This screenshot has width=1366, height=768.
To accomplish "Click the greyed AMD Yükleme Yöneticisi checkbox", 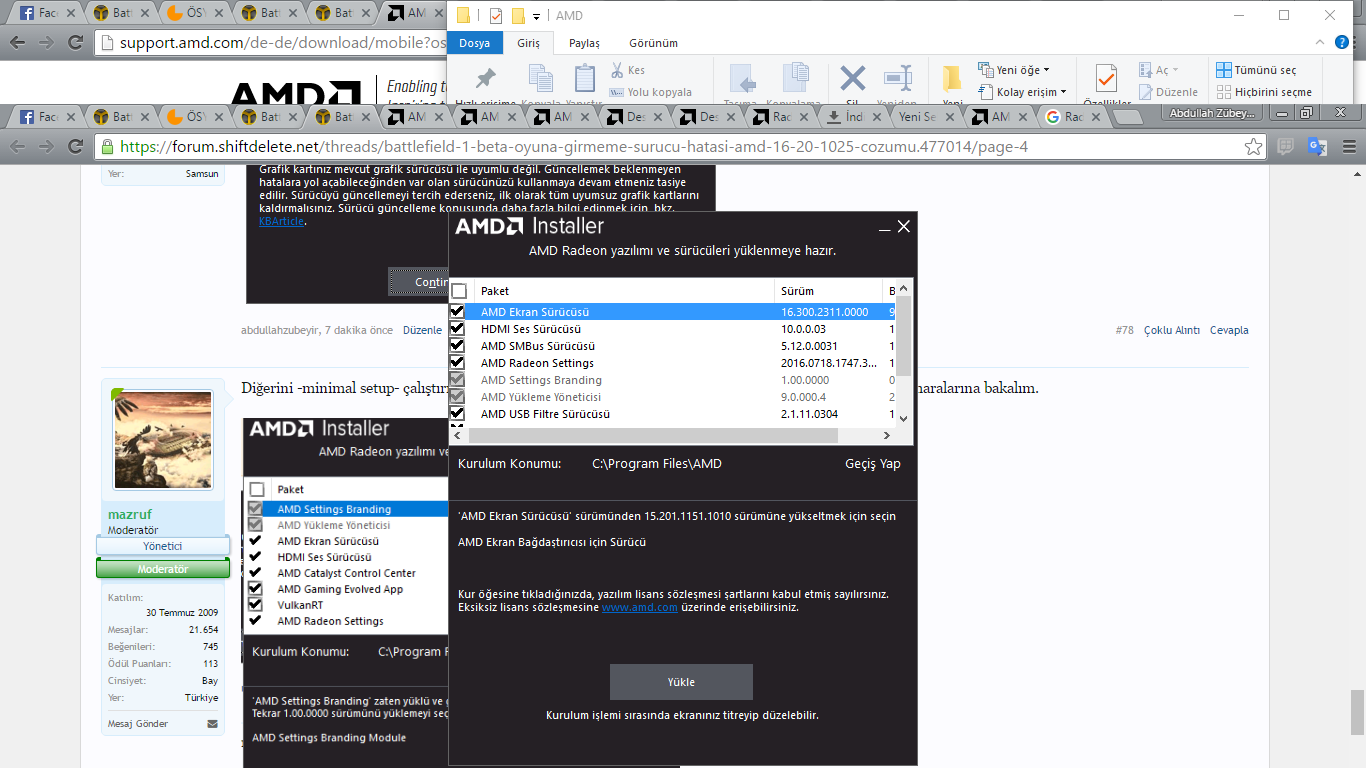I will pos(458,397).
